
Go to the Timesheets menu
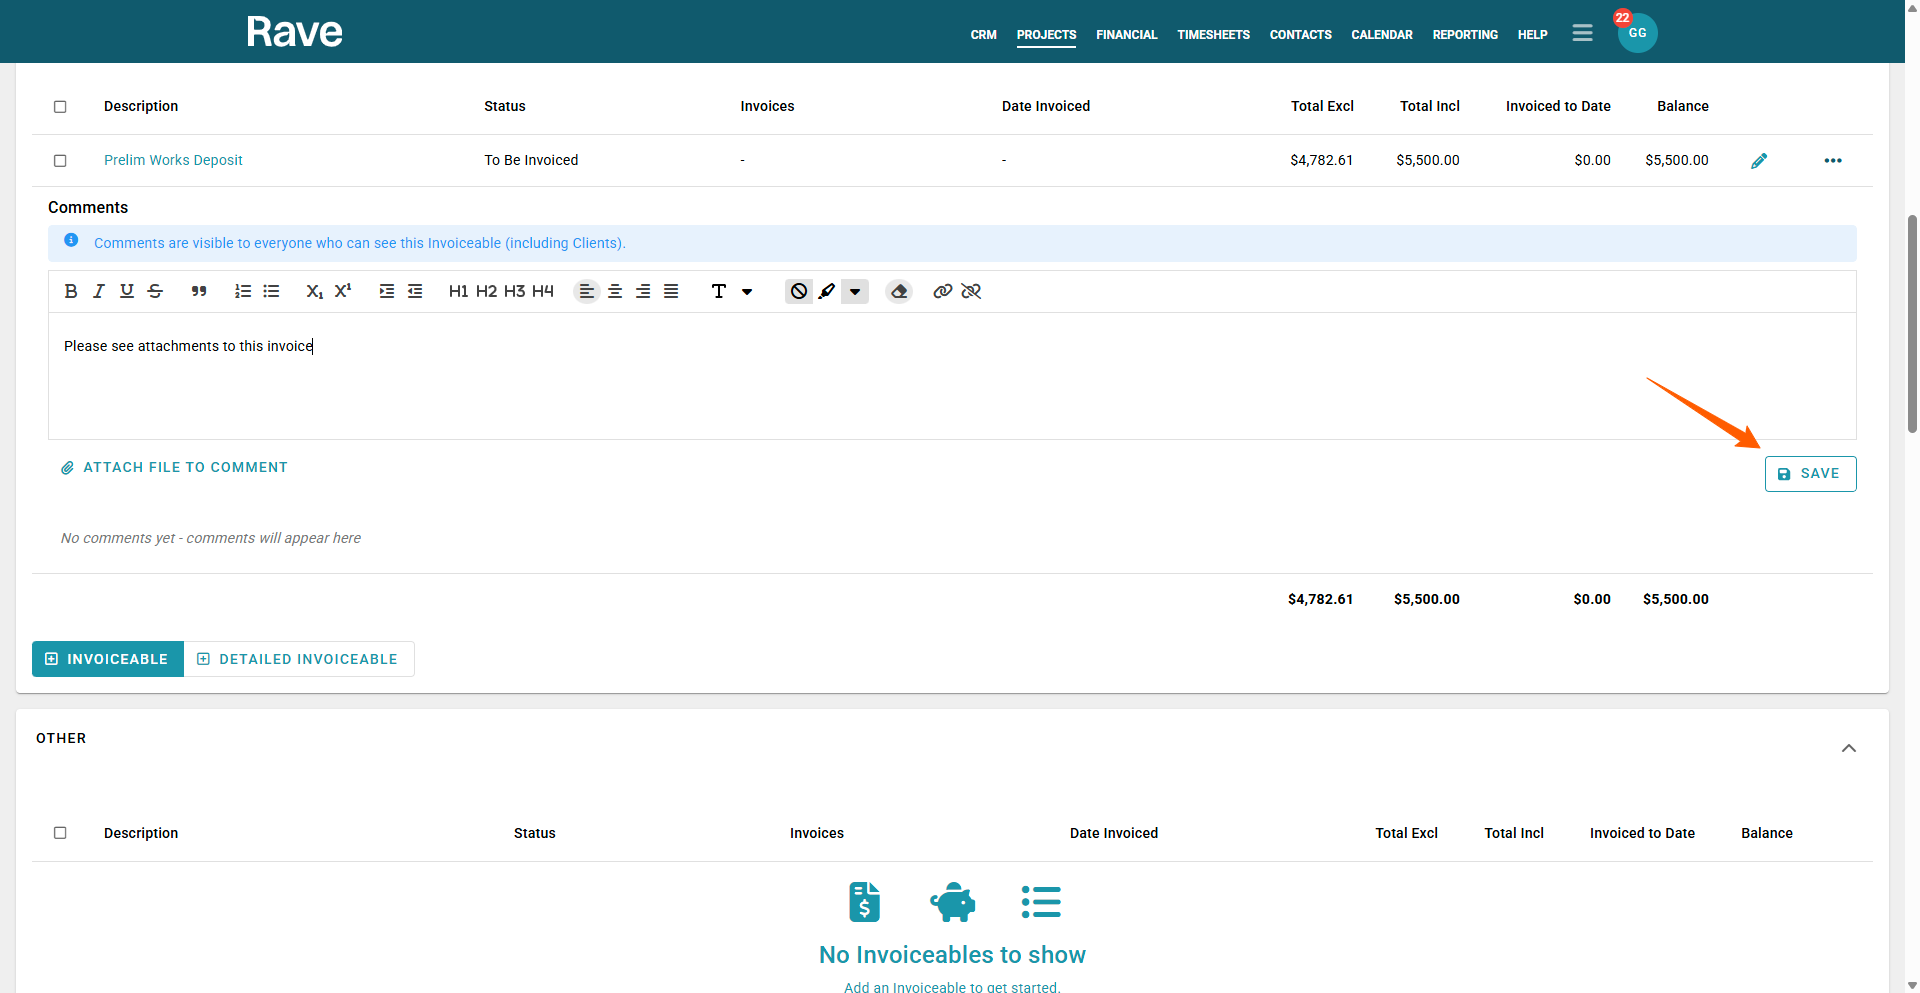pyautogui.click(x=1213, y=35)
